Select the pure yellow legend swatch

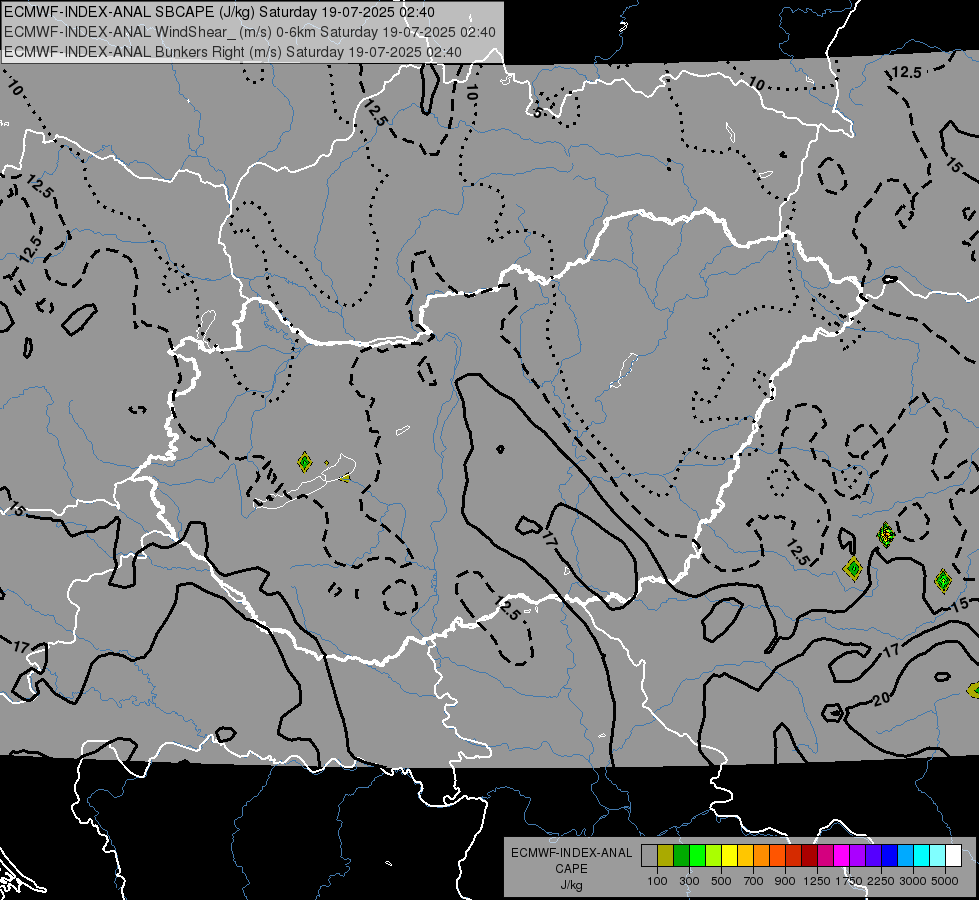[729, 855]
